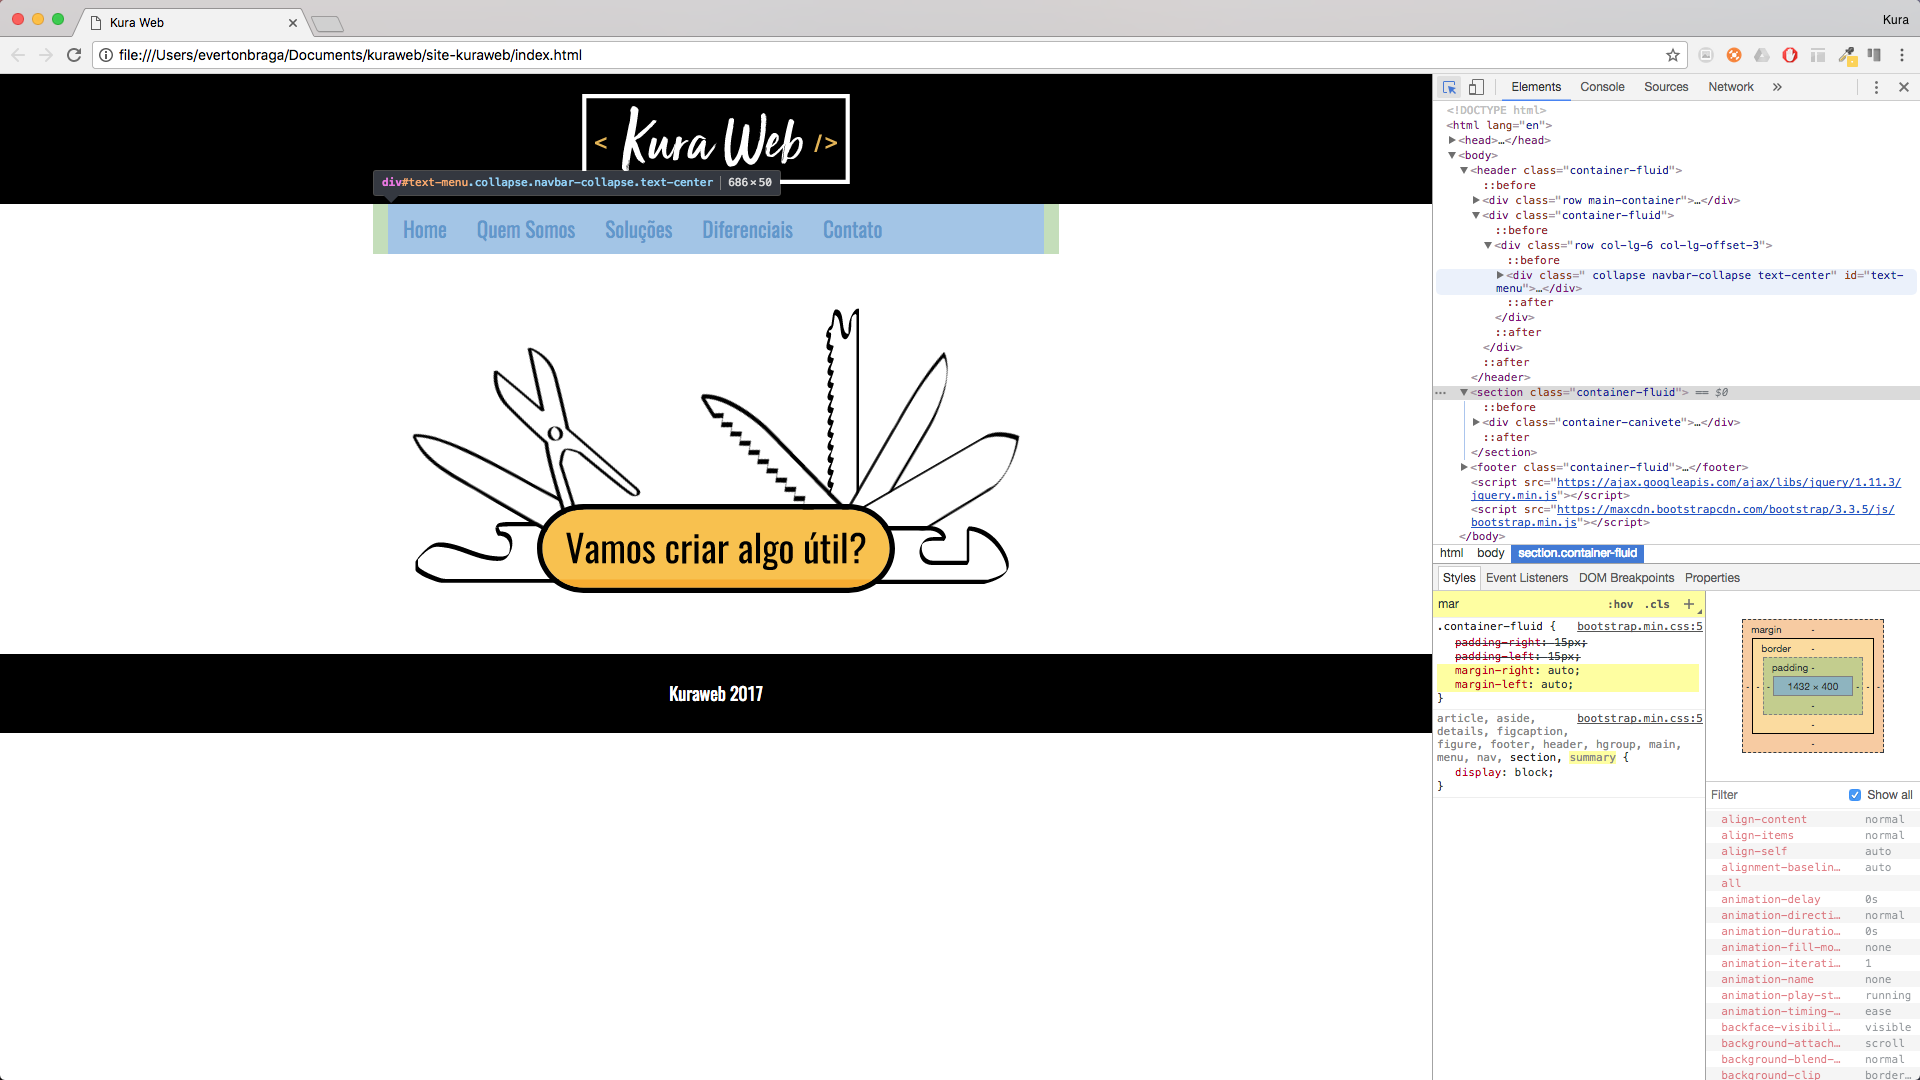Click the ellipsis next to section element
Image resolution: width=1920 pixels, height=1080 pixels.
(1441, 393)
